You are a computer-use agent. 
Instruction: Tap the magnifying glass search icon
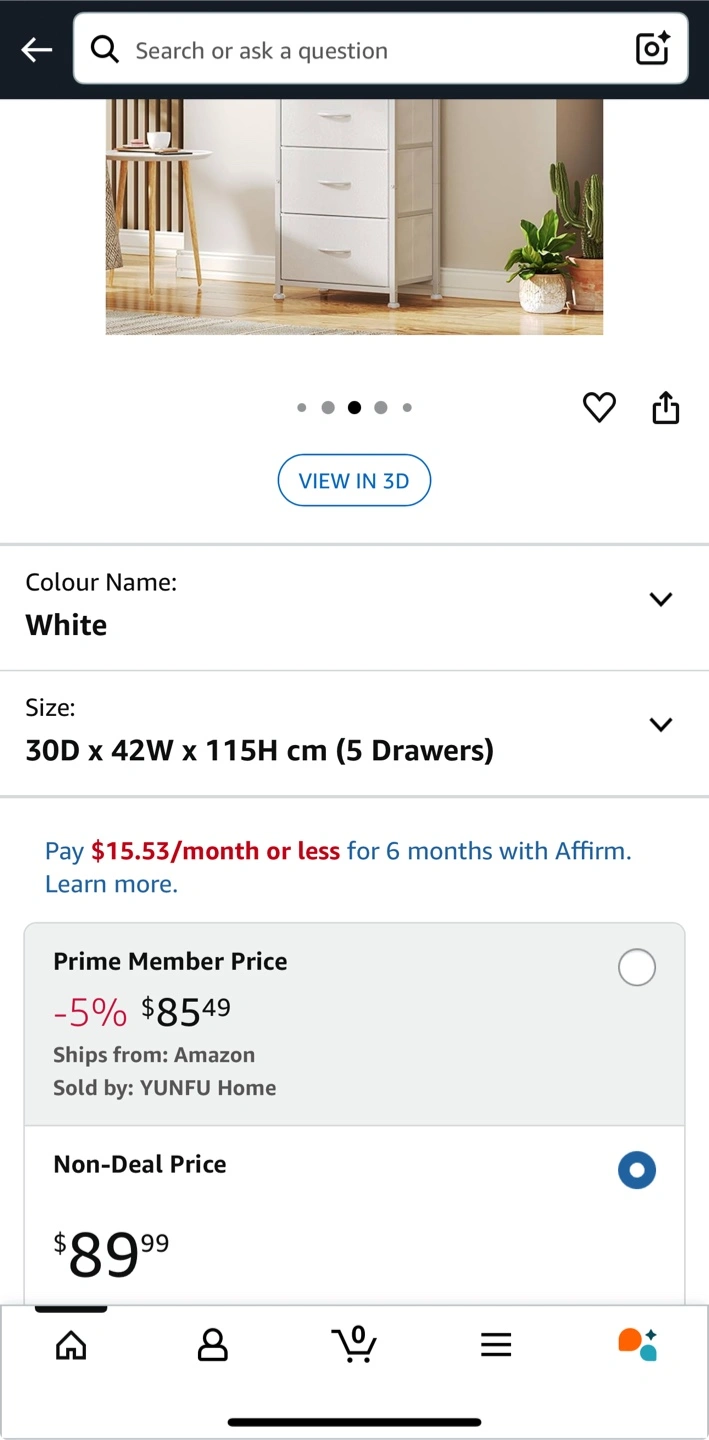pos(105,49)
